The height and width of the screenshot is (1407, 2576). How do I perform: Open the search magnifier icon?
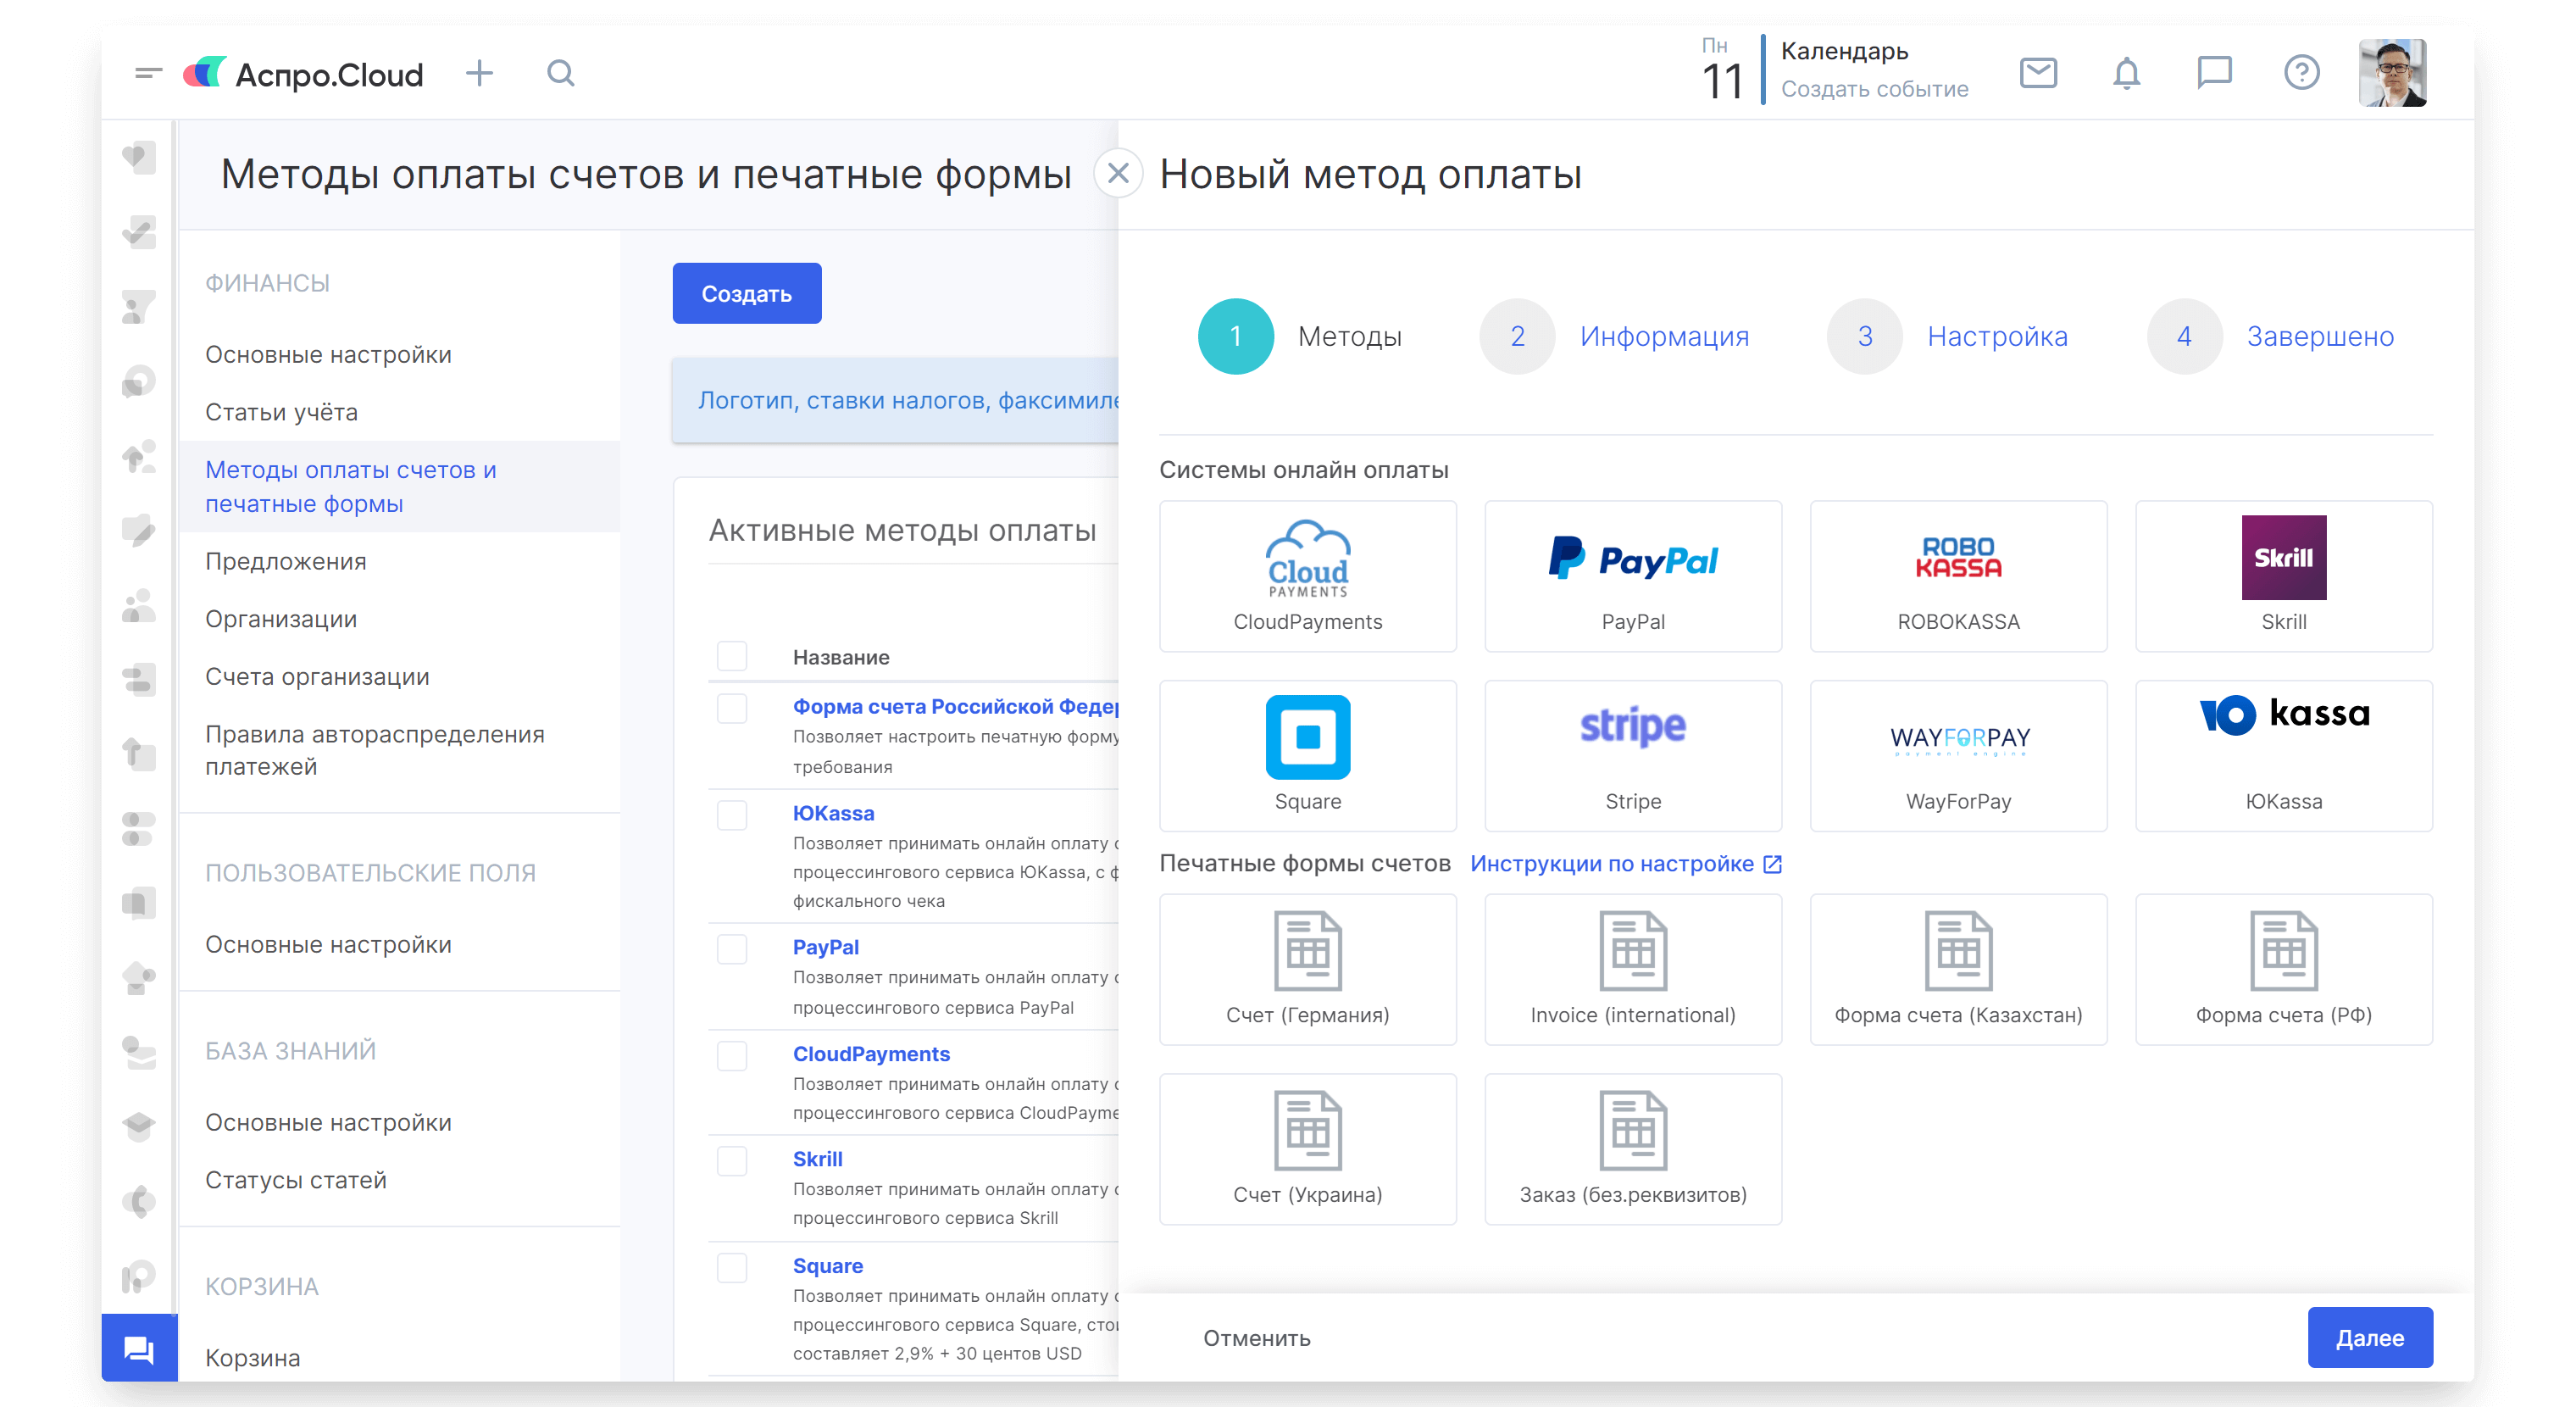coord(561,73)
